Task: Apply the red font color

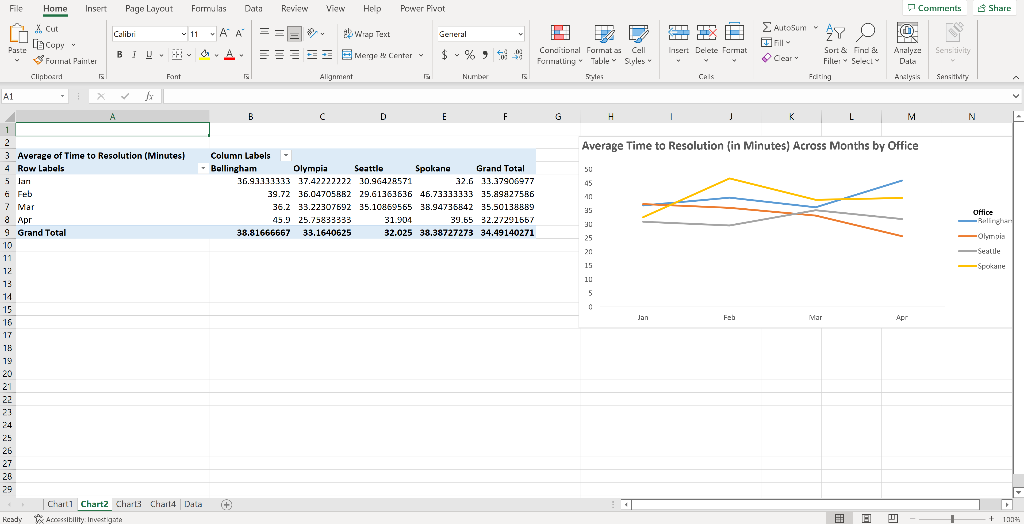Action: tap(229, 55)
